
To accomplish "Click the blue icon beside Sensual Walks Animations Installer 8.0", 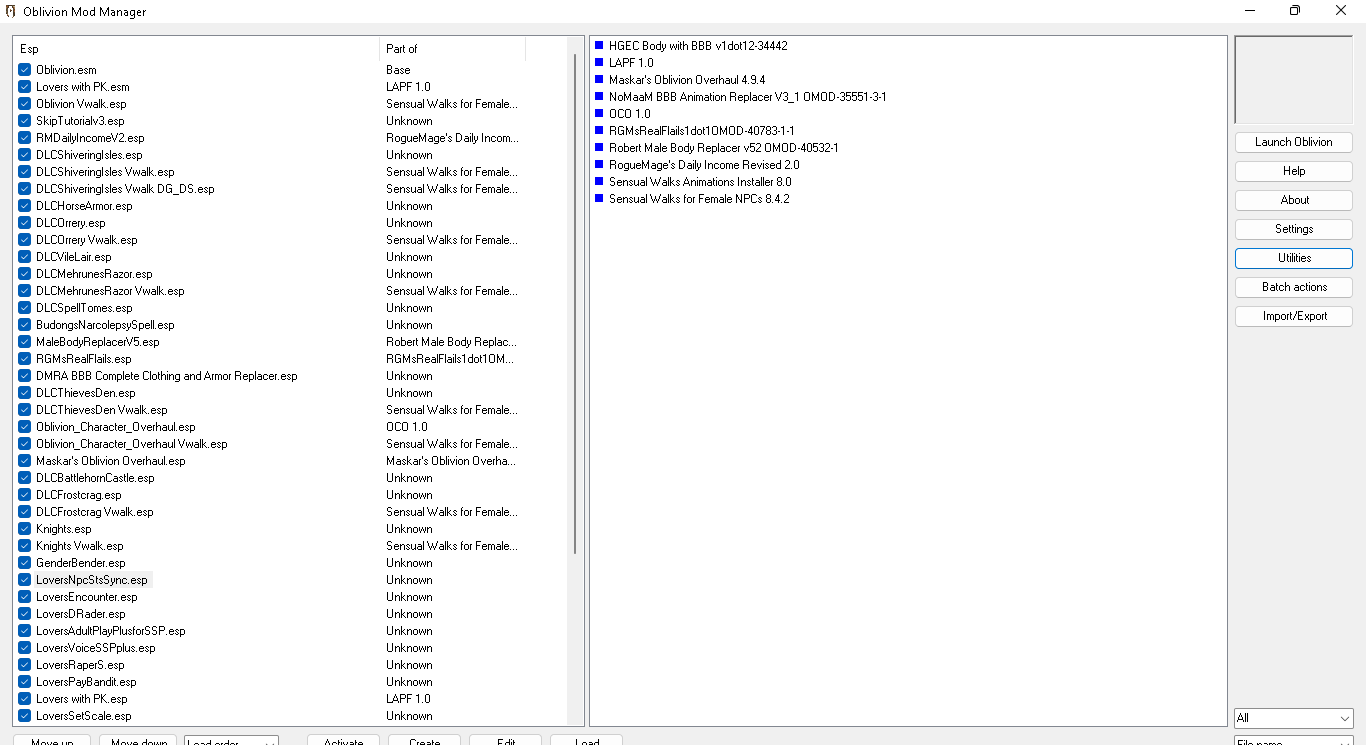I will point(599,181).
